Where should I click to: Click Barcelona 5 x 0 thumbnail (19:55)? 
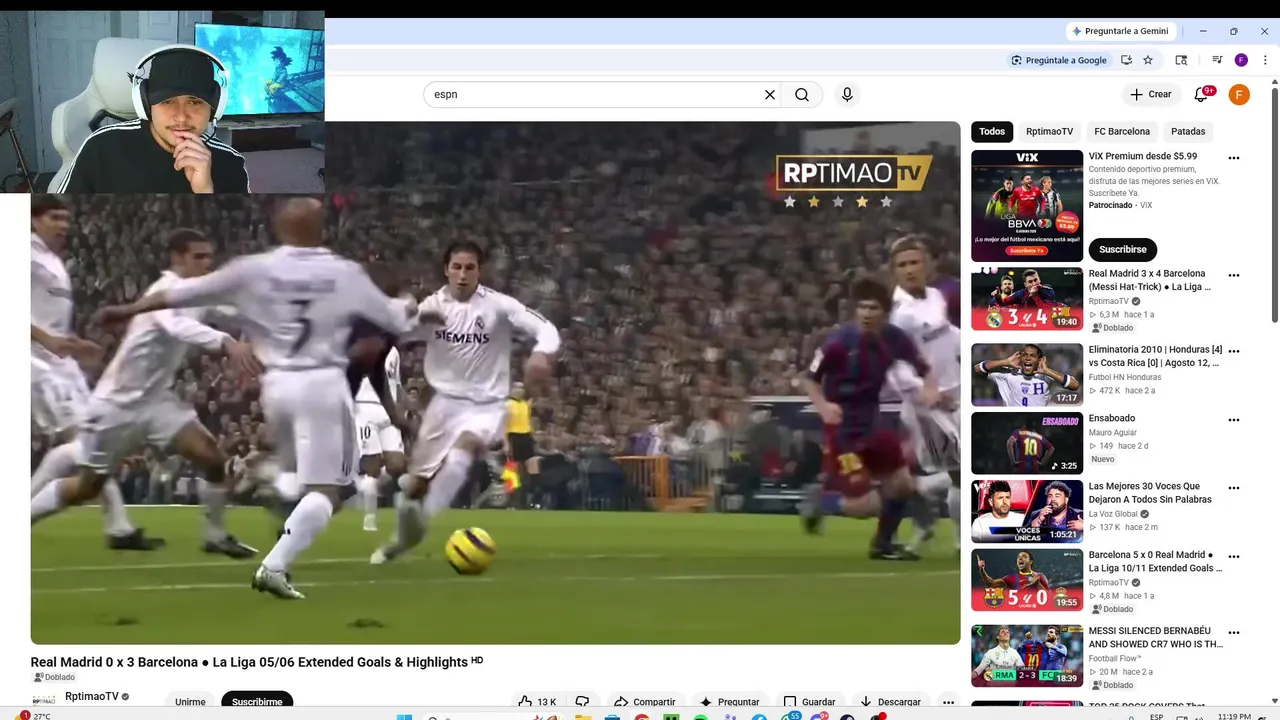pos(1027,580)
